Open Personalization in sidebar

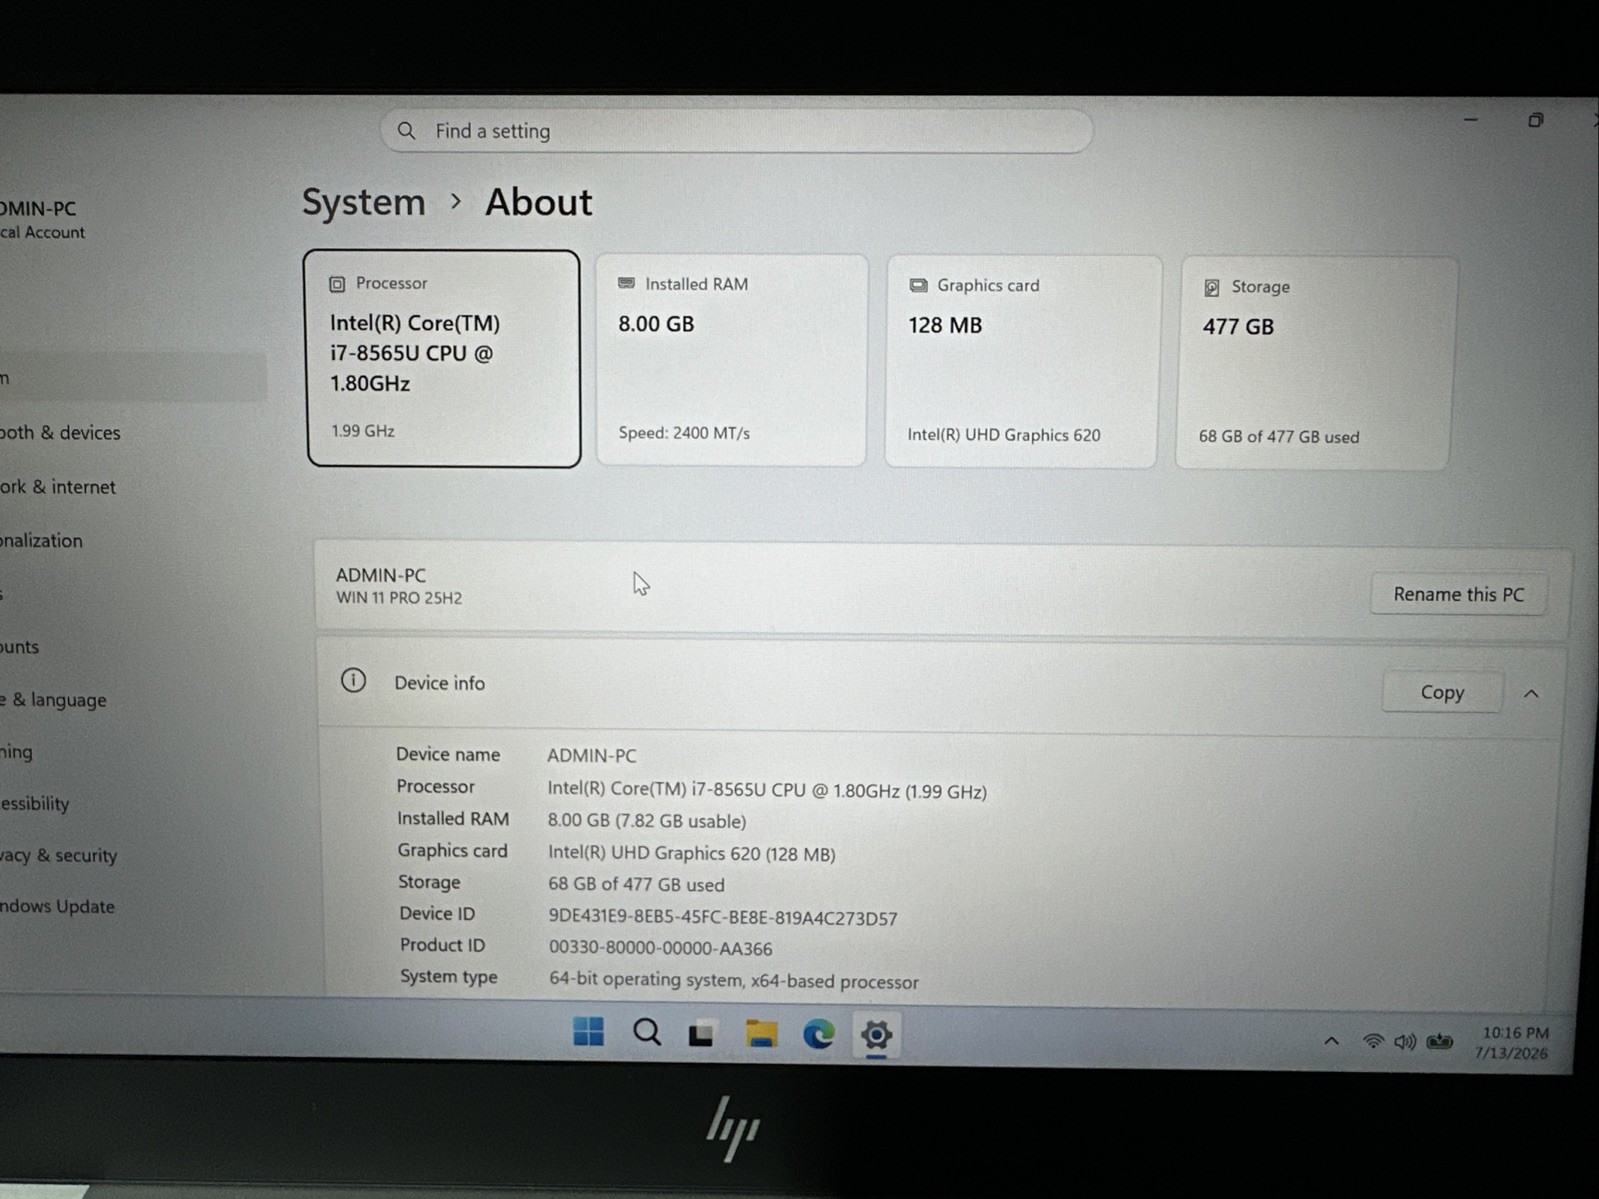(x=42, y=541)
